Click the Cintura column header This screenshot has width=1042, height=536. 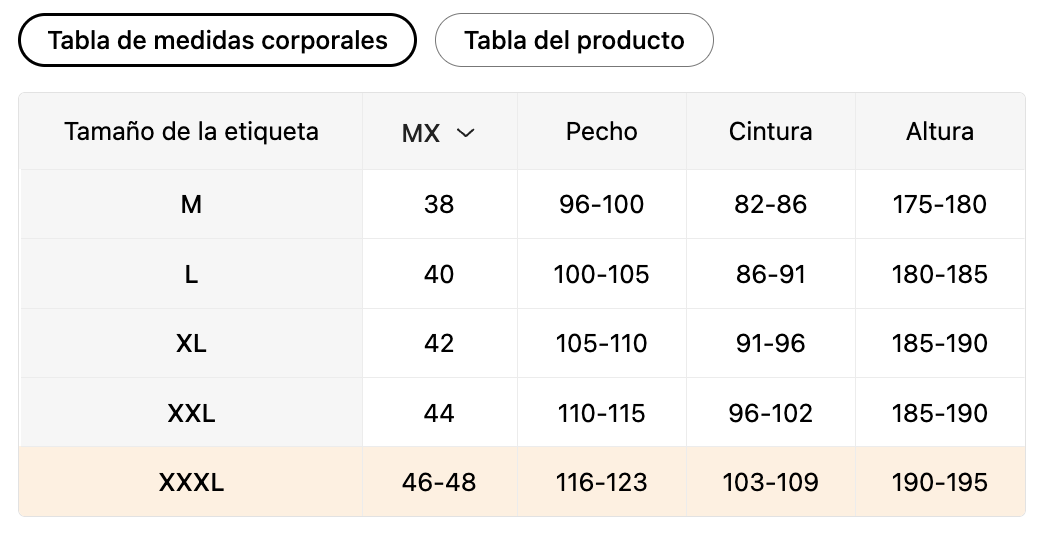(x=770, y=131)
